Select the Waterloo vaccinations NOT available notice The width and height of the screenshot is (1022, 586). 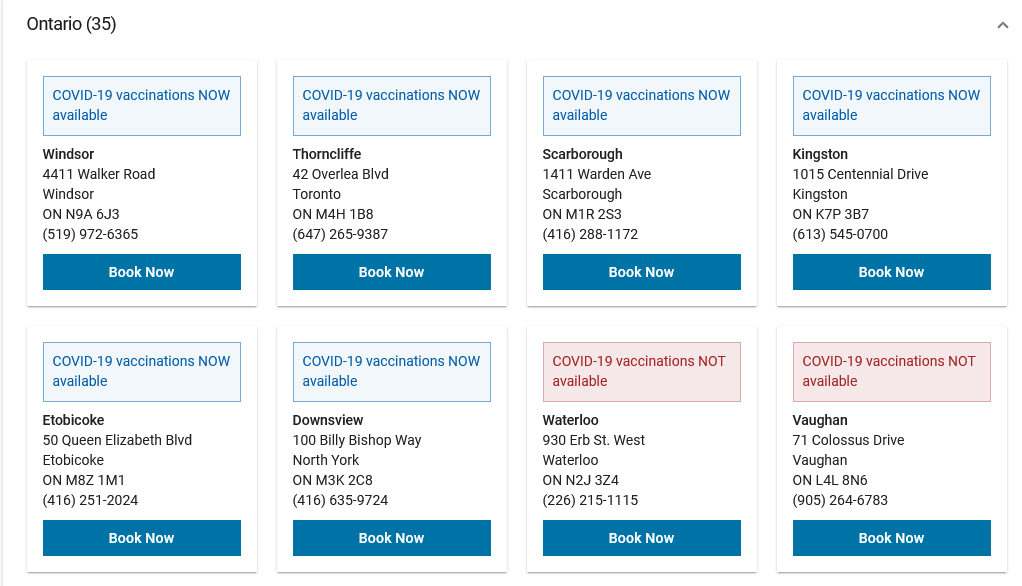point(641,372)
